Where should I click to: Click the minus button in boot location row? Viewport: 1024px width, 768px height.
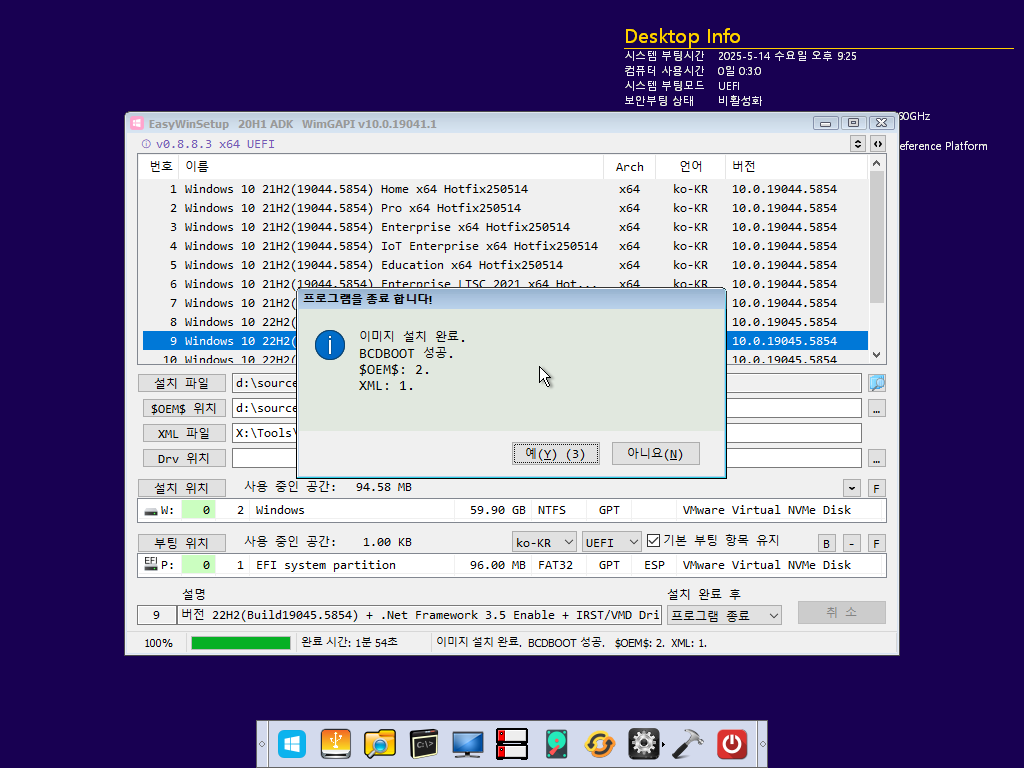click(x=852, y=543)
